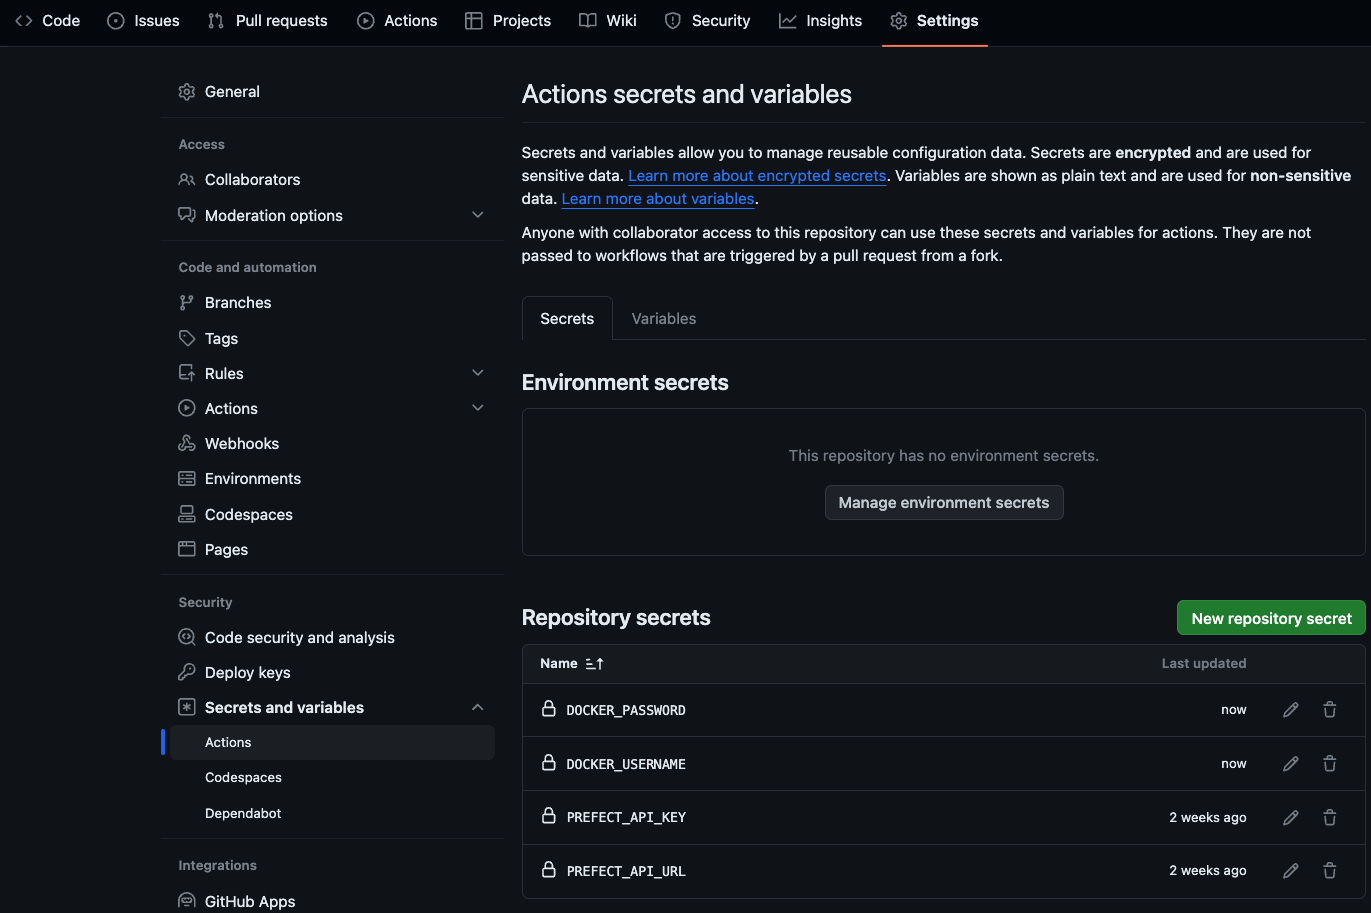Screen dimensions: 1371x913
Task: Open Environments settings in the sidebar
Action: pos(252,478)
